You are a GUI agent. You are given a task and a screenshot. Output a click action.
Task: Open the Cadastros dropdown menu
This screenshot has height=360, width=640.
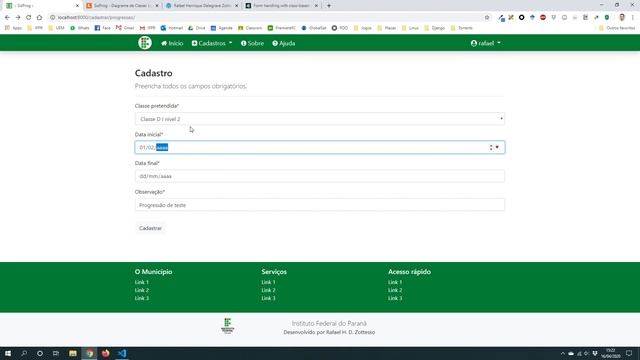click(x=212, y=43)
